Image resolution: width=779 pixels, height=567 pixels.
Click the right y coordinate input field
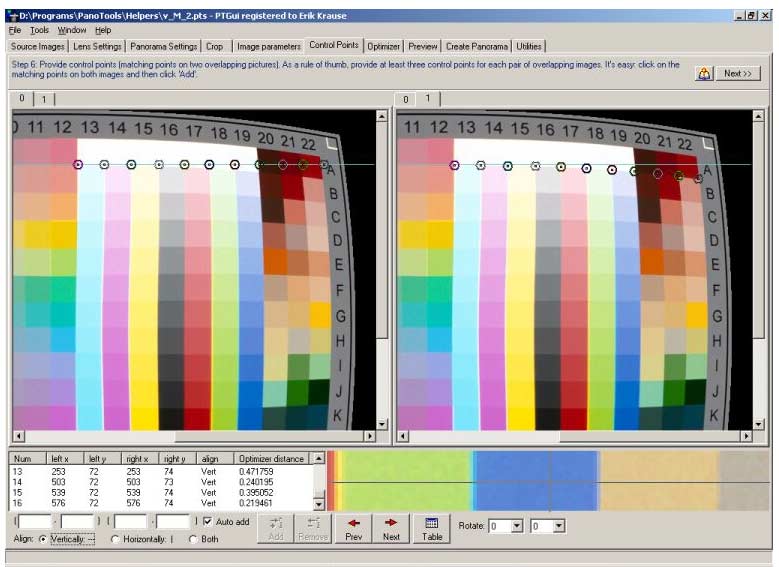point(173,521)
